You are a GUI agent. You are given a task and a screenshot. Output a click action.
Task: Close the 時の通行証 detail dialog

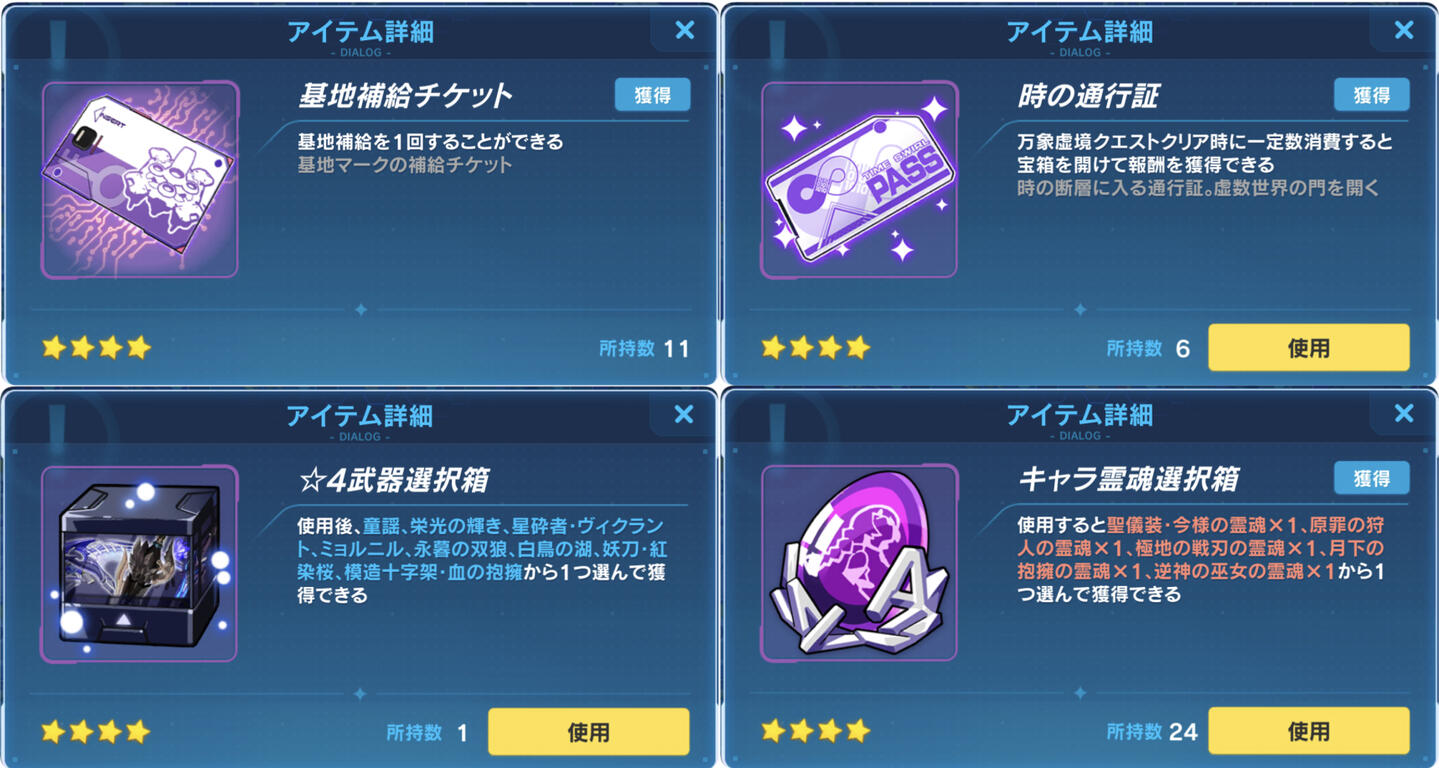1404,30
